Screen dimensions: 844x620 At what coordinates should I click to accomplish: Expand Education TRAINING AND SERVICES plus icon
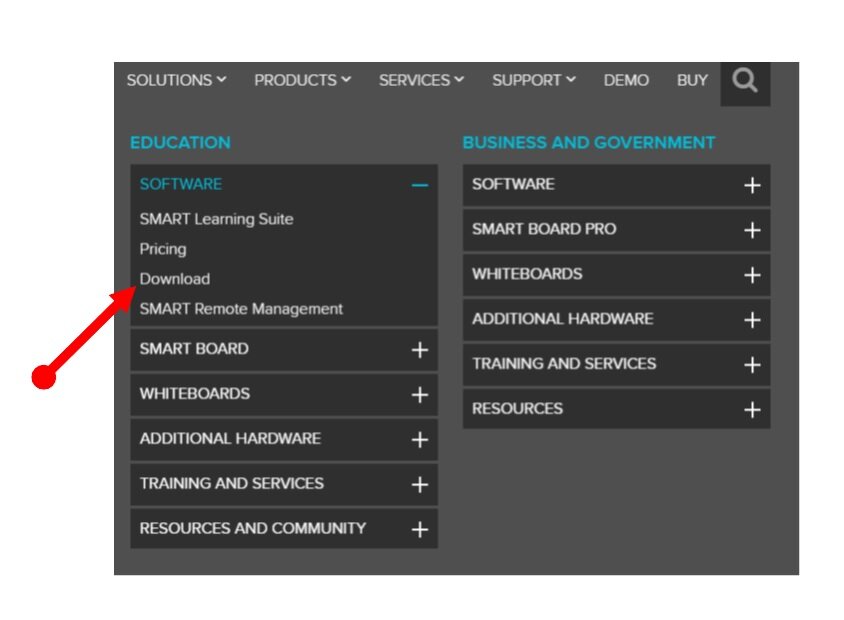420,485
